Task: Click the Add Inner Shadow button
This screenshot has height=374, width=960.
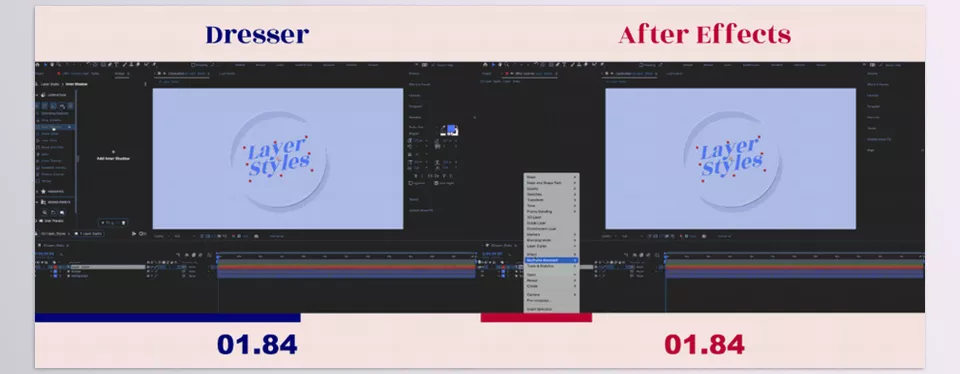Action: [113, 156]
